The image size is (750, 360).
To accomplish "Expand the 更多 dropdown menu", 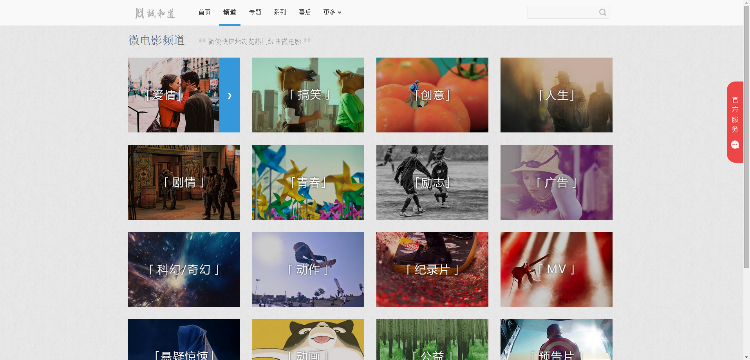I will (x=332, y=12).
